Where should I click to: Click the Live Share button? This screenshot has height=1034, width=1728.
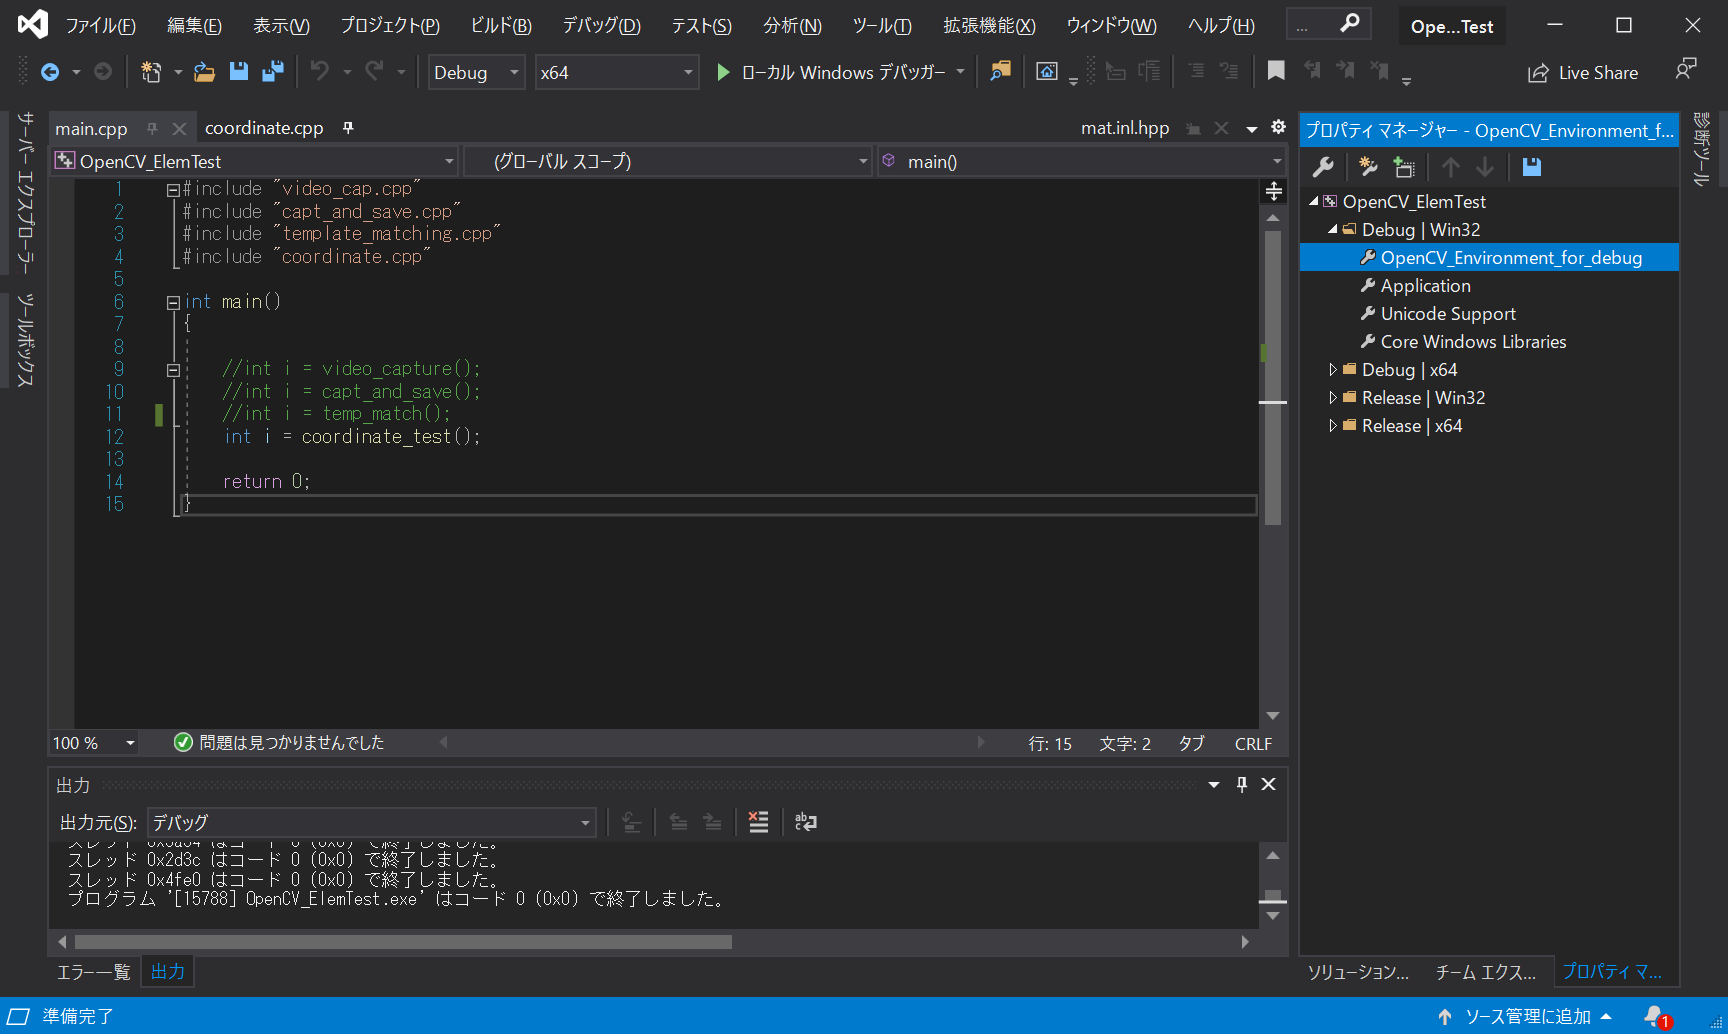[1583, 73]
